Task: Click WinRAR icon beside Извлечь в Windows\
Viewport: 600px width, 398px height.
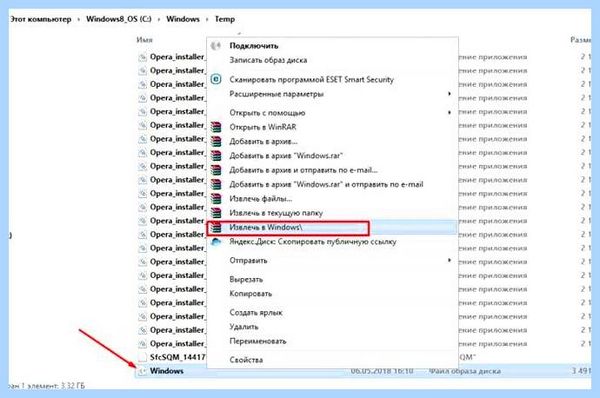Action: tap(216, 227)
